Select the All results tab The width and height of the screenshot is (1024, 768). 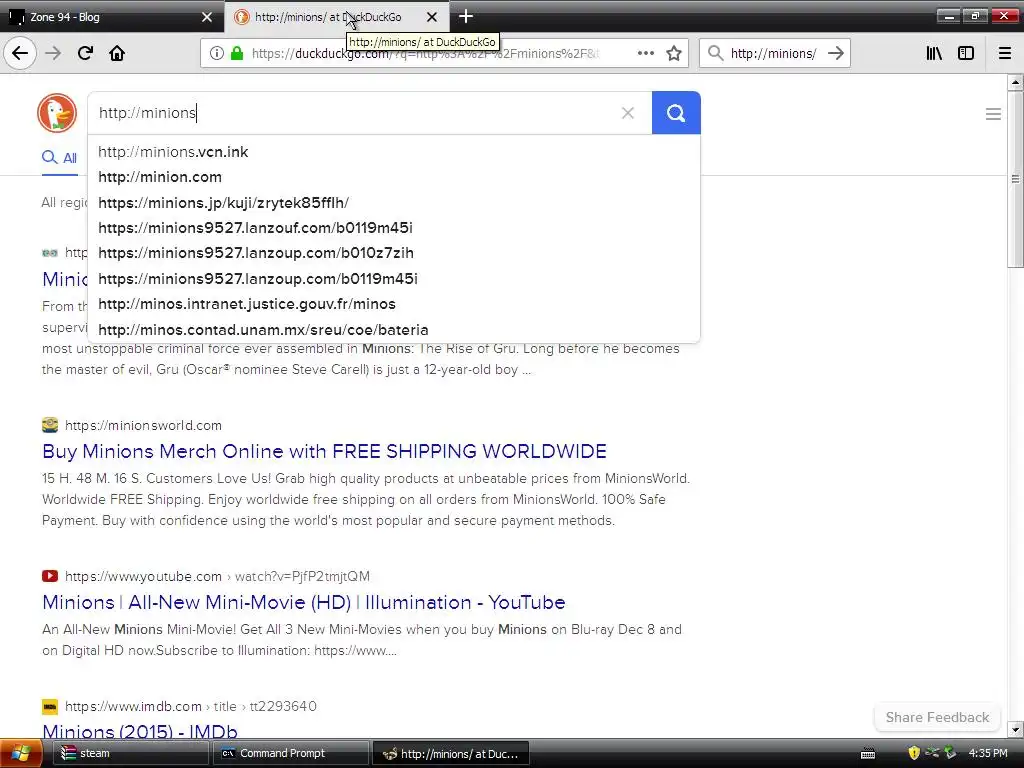click(x=59, y=158)
